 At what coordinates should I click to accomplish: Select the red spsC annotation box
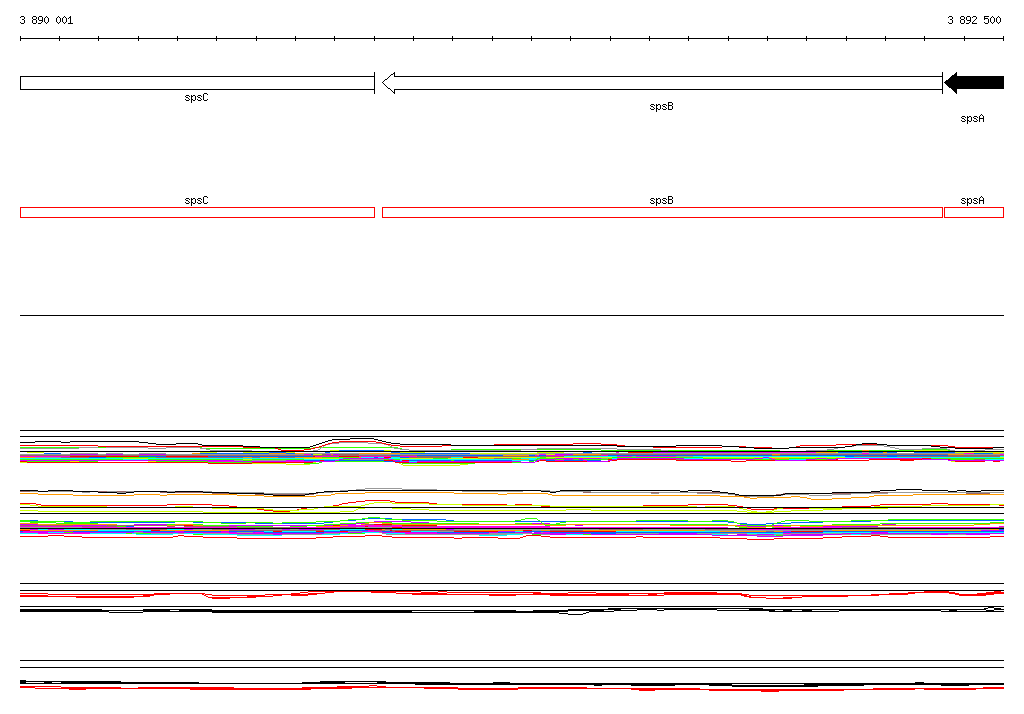[197, 212]
